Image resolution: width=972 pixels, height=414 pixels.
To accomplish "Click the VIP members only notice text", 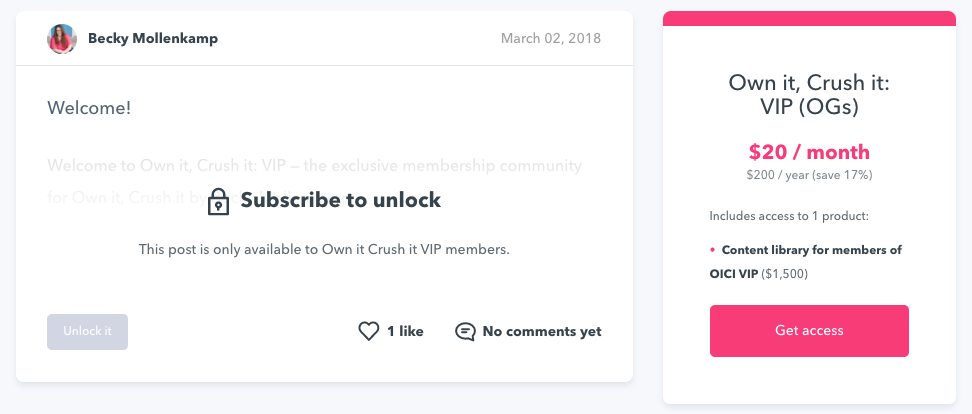I will tap(324, 249).
